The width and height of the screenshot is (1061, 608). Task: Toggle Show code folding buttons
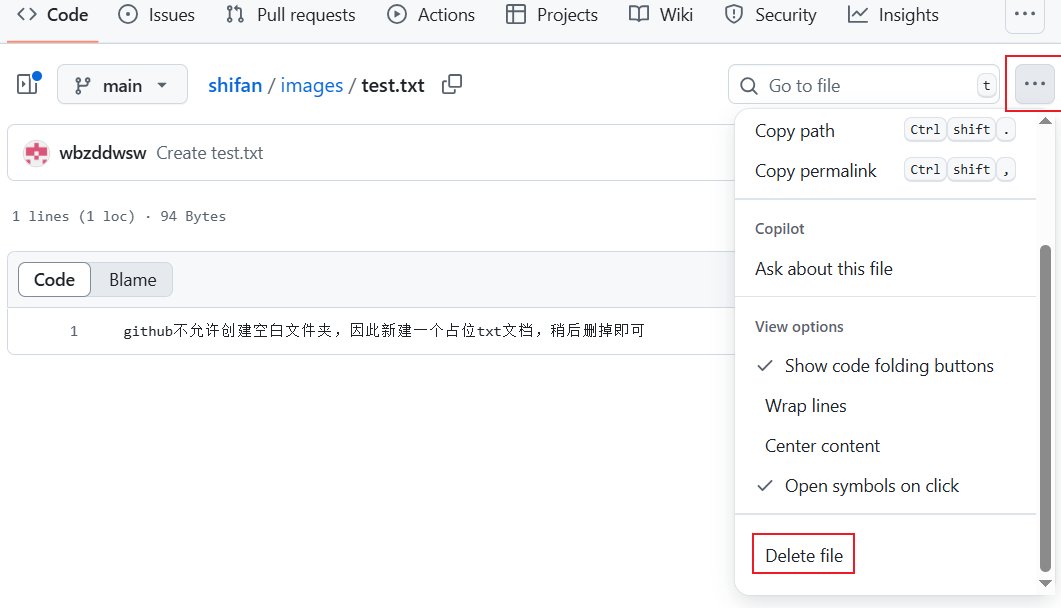pos(885,366)
